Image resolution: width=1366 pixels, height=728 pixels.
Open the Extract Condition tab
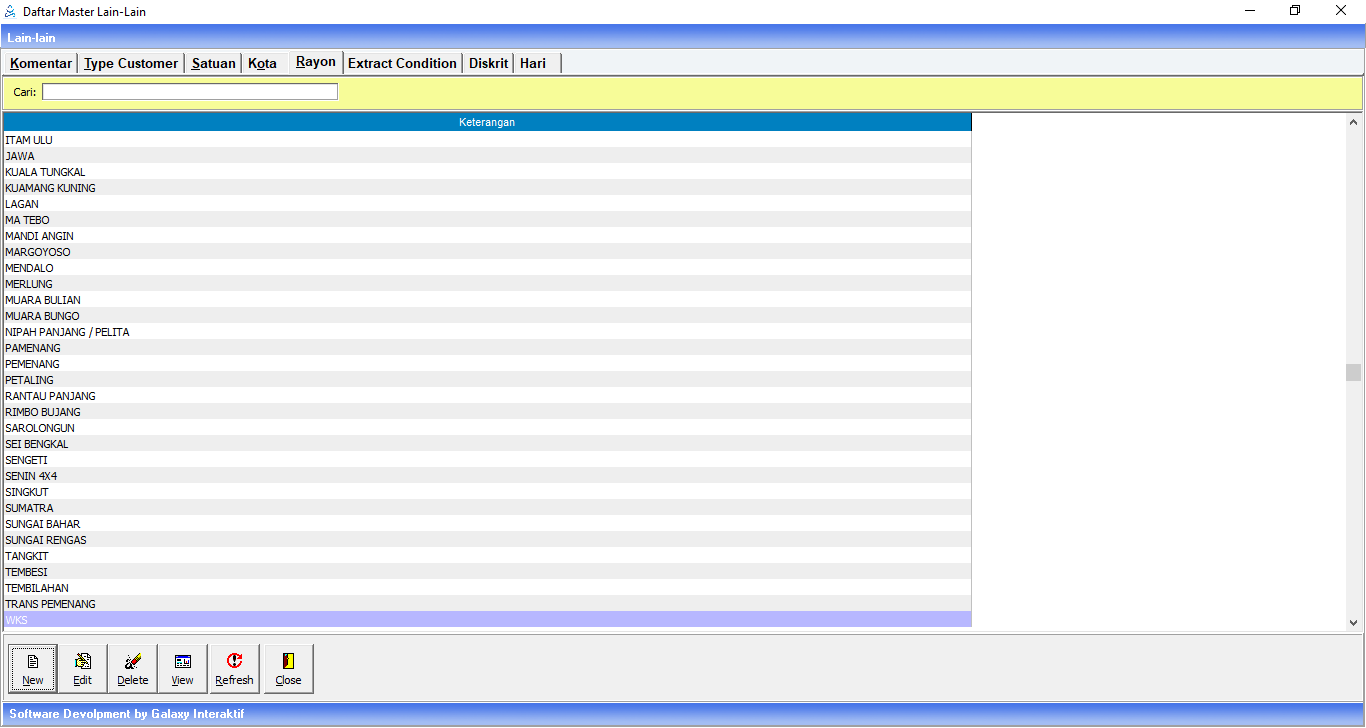click(x=402, y=63)
